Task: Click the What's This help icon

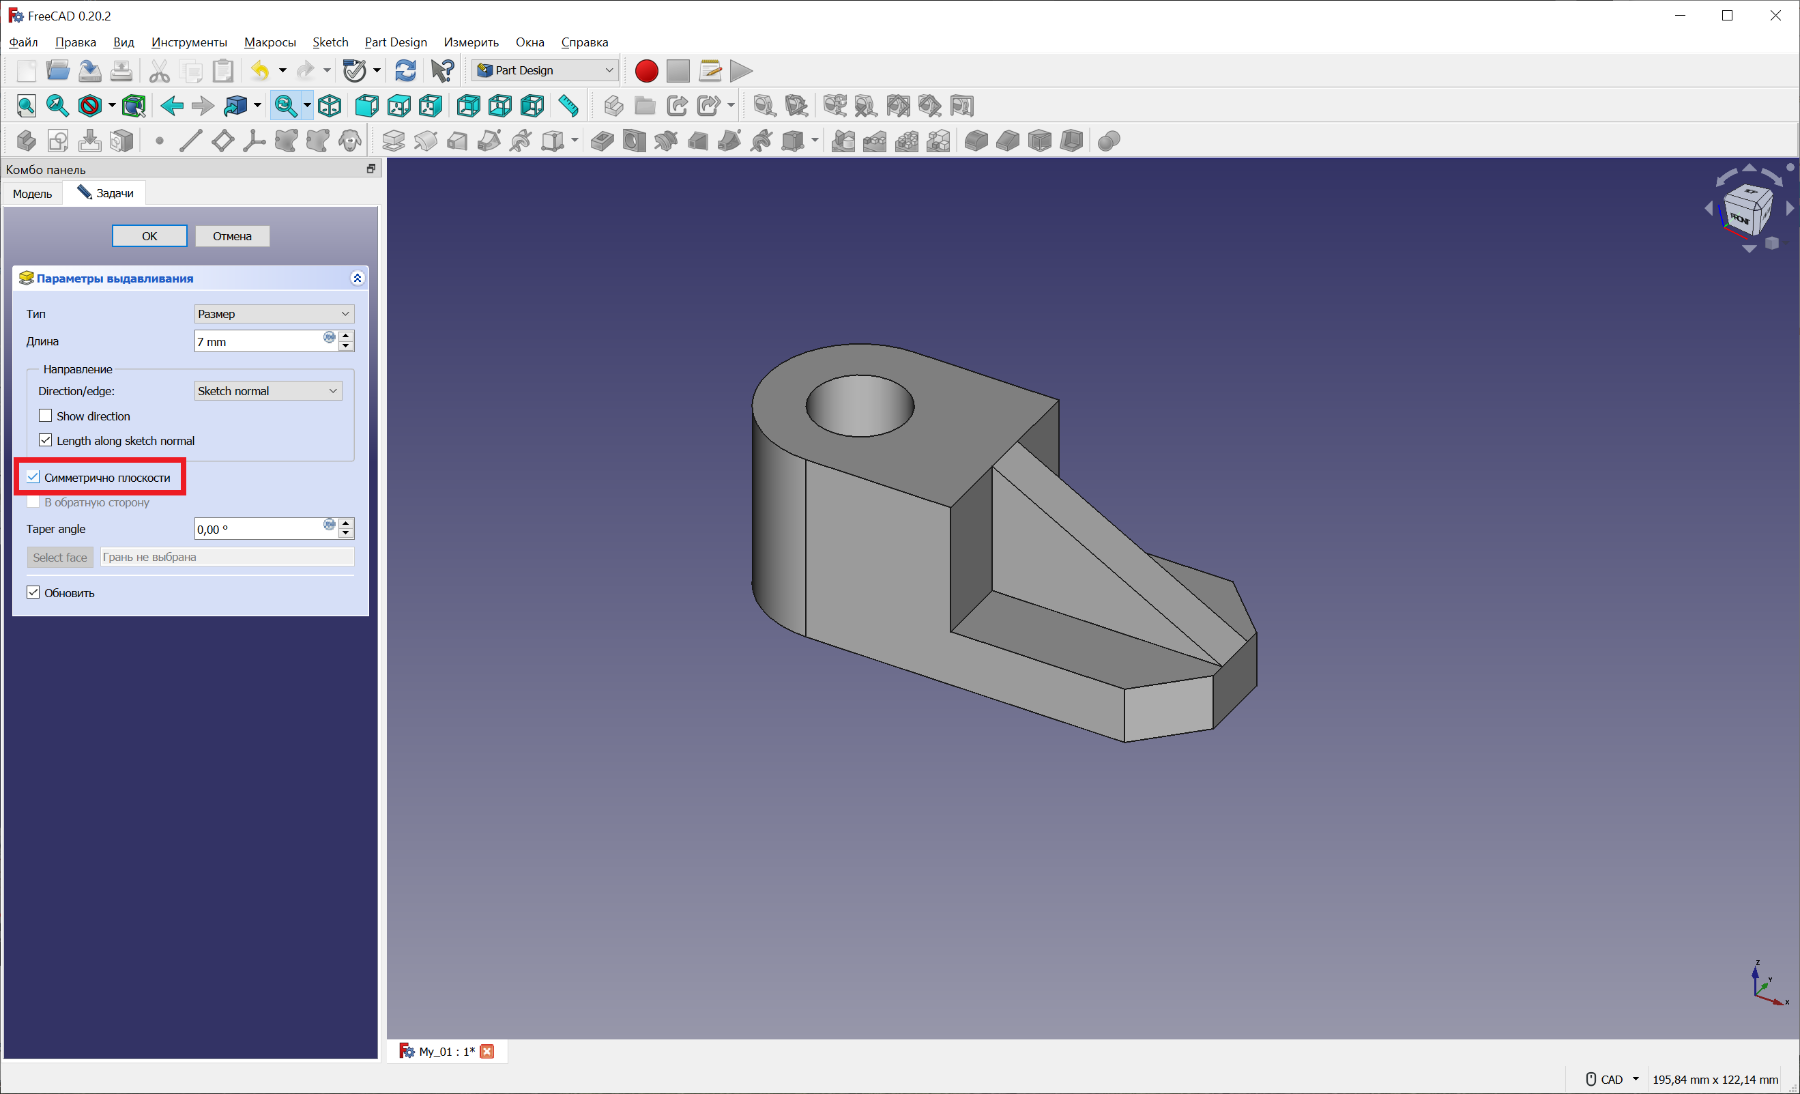Action: tap(441, 71)
